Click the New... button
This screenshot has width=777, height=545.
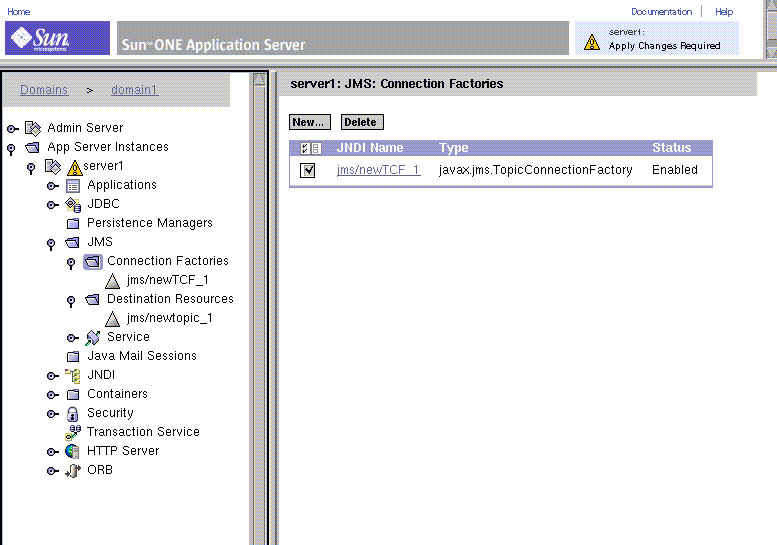point(310,122)
